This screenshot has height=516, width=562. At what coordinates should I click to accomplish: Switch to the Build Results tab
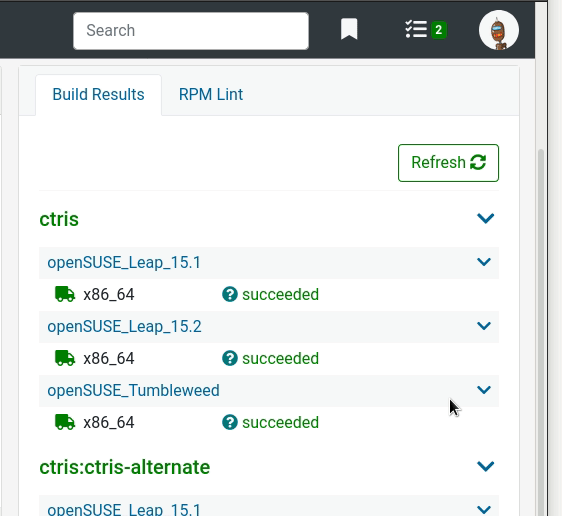(x=98, y=95)
